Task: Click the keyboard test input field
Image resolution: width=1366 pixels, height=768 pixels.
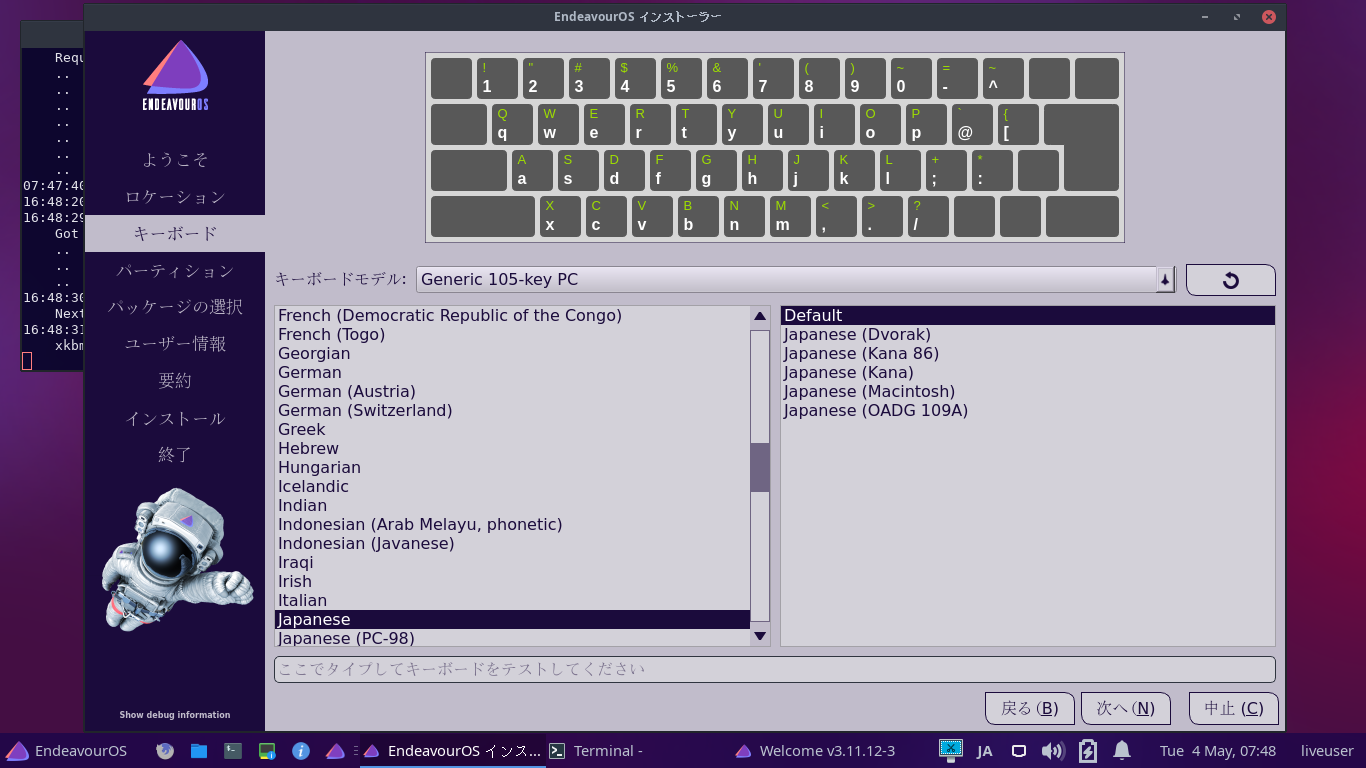Action: coord(775,669)
